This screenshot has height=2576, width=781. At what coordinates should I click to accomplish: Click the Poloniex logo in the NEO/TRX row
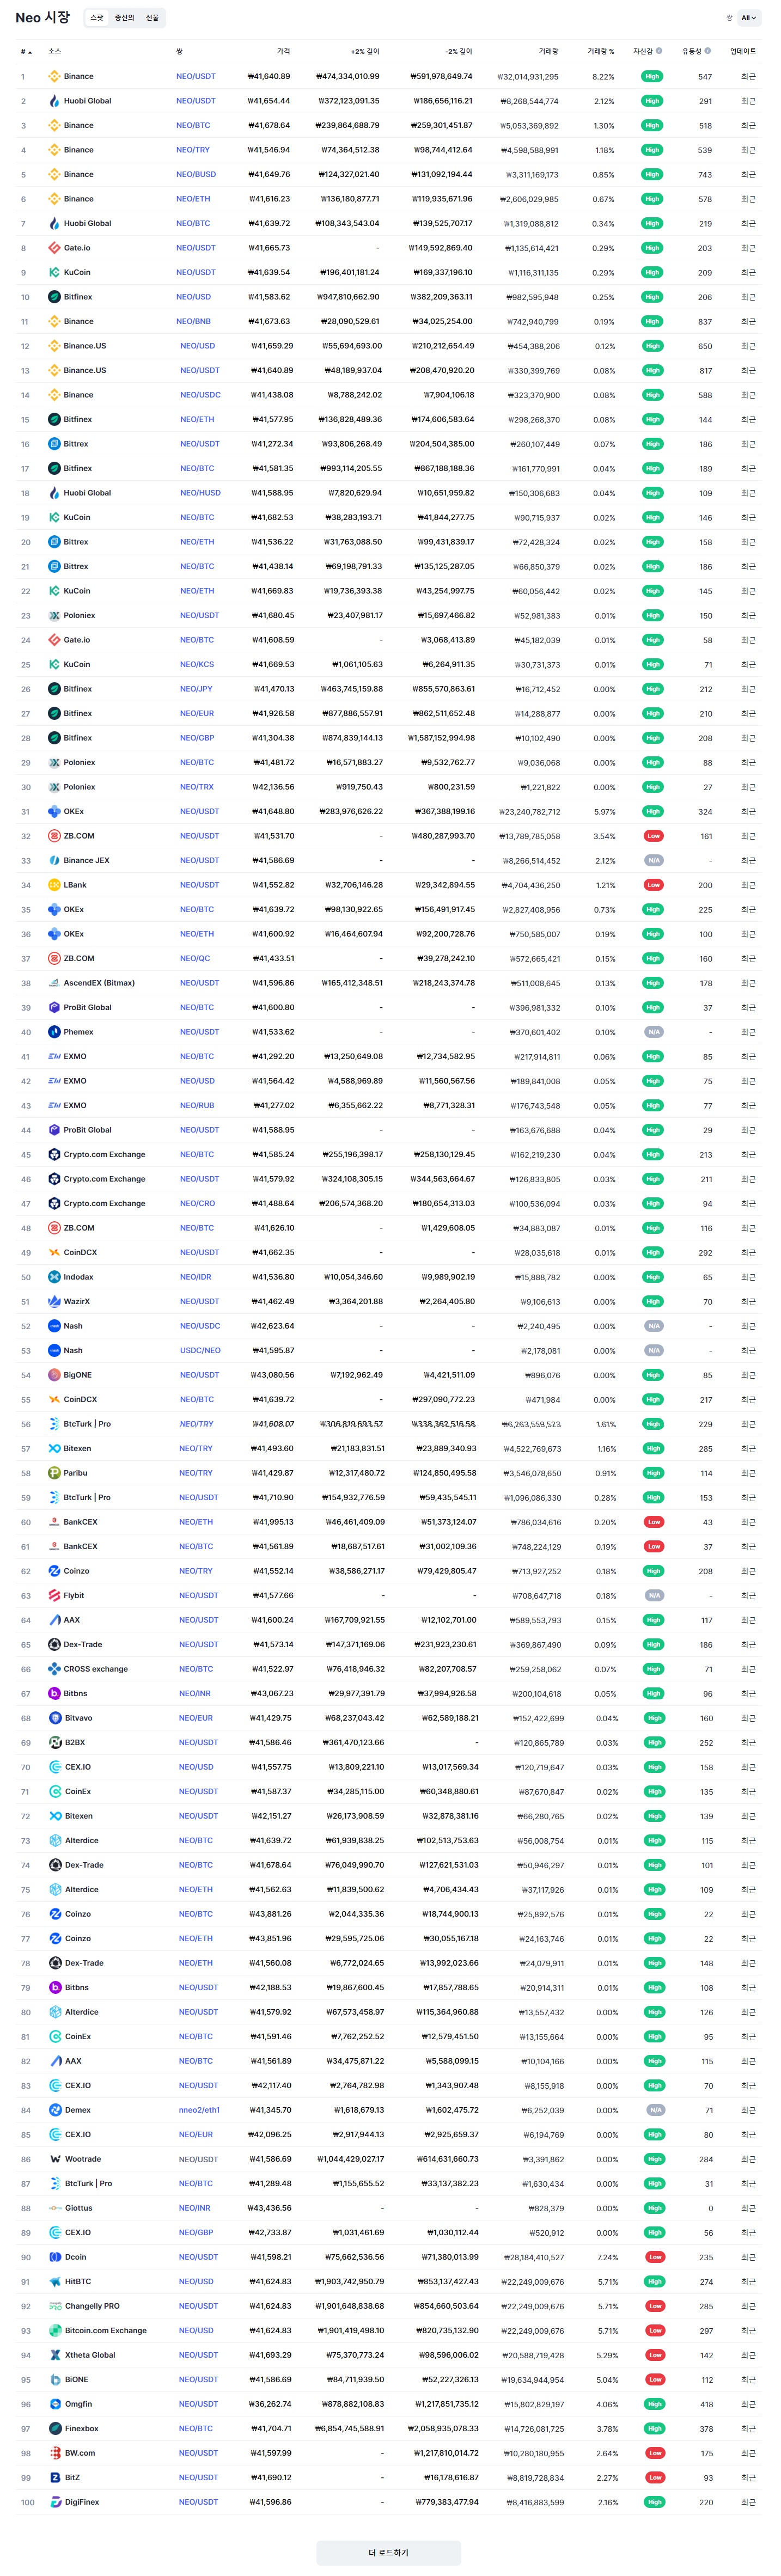click(54, 787)
